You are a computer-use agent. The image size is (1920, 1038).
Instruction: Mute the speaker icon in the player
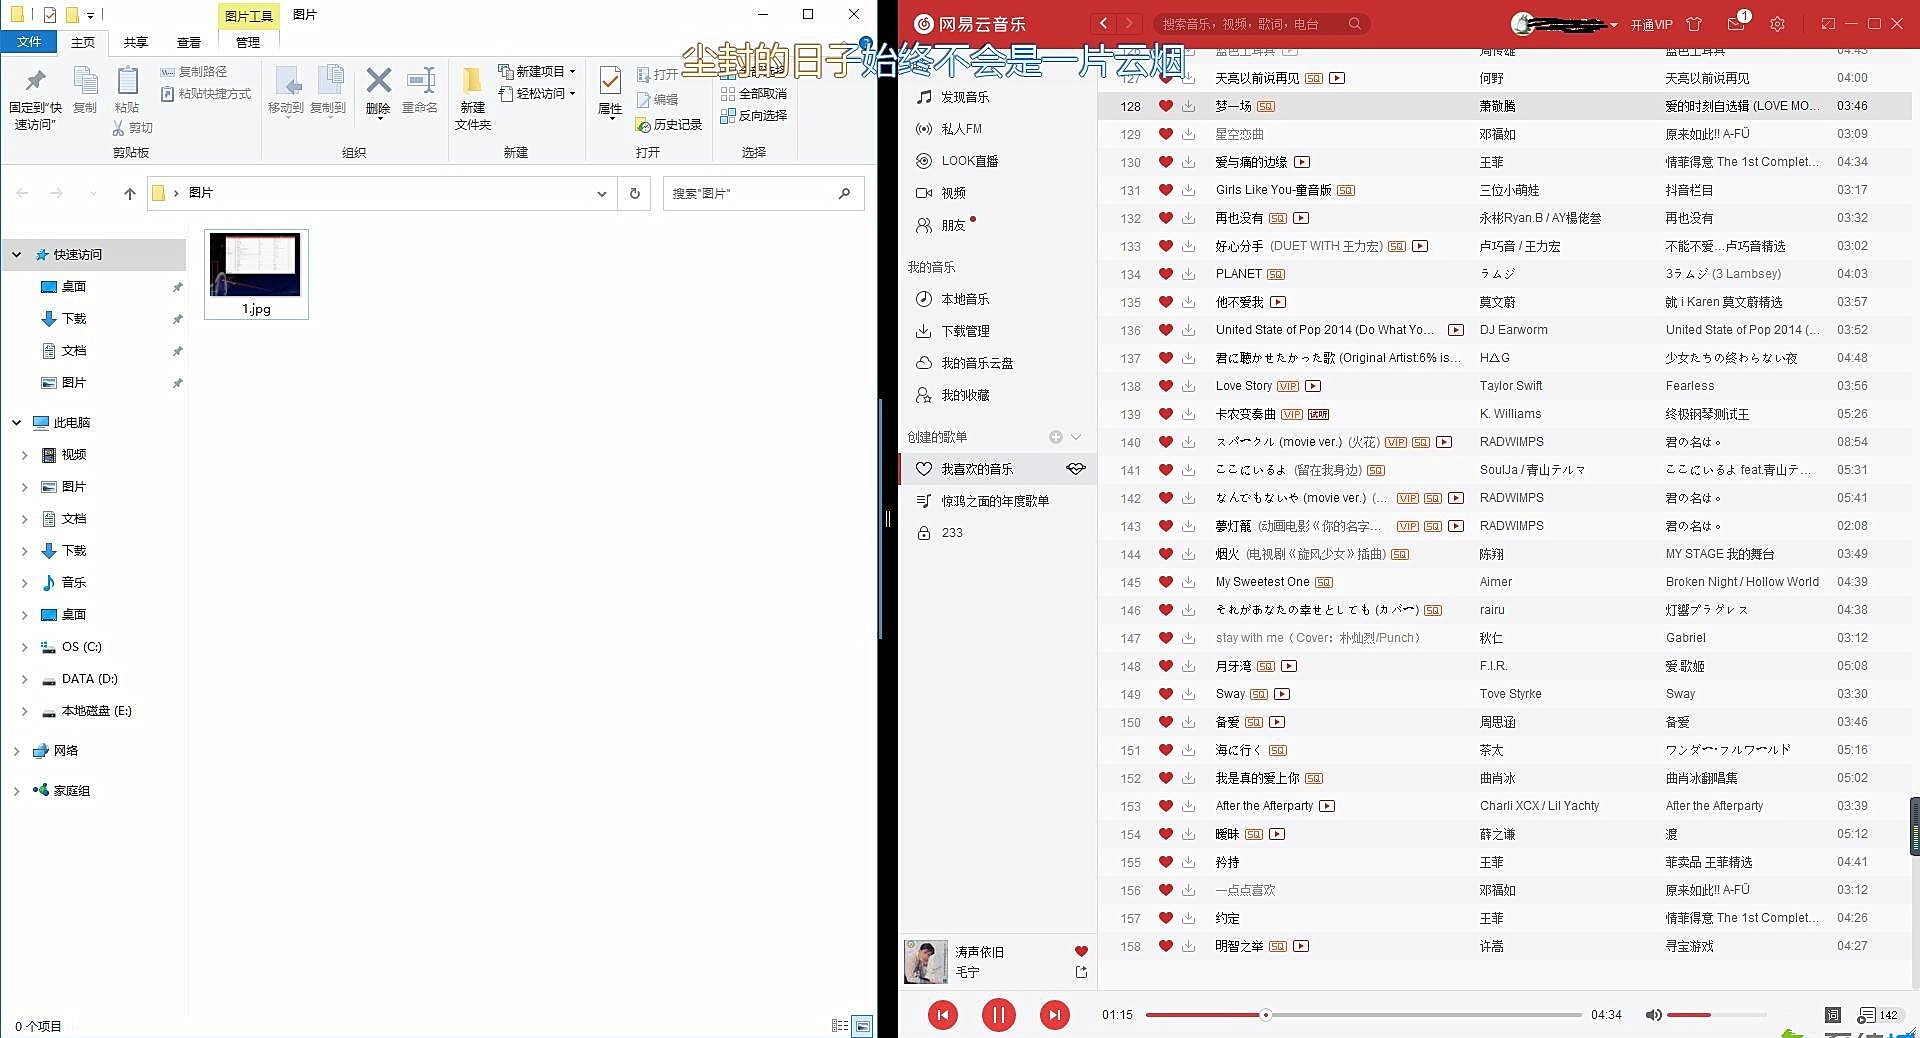(1653, 1014)
